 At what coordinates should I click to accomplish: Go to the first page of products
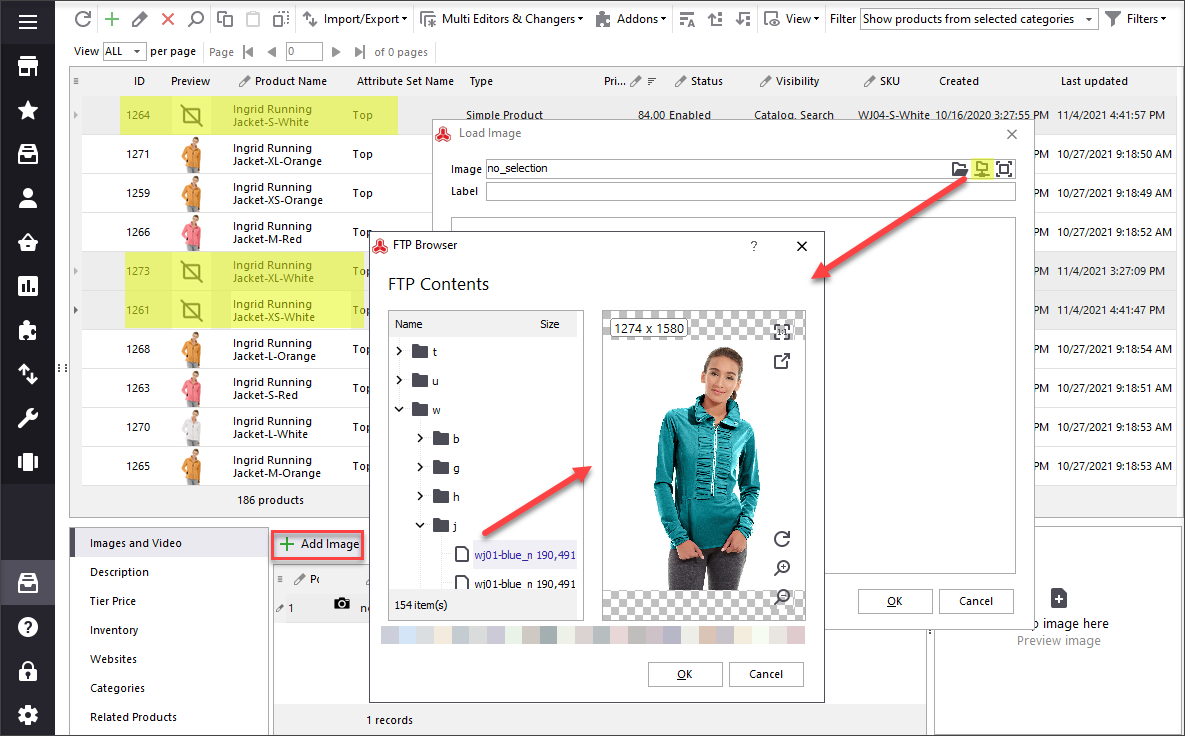[x=249, y=52]
